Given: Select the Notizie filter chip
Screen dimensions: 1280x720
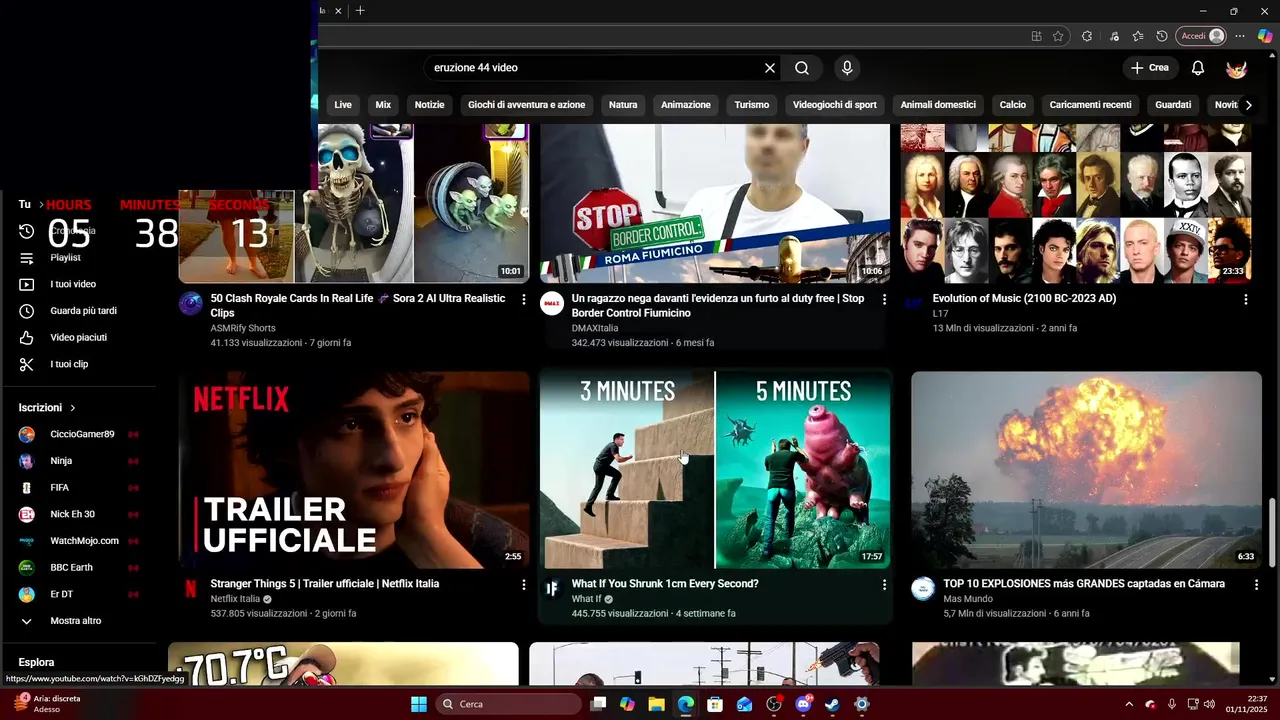Looking at the screenshot, I should [429, 105].
